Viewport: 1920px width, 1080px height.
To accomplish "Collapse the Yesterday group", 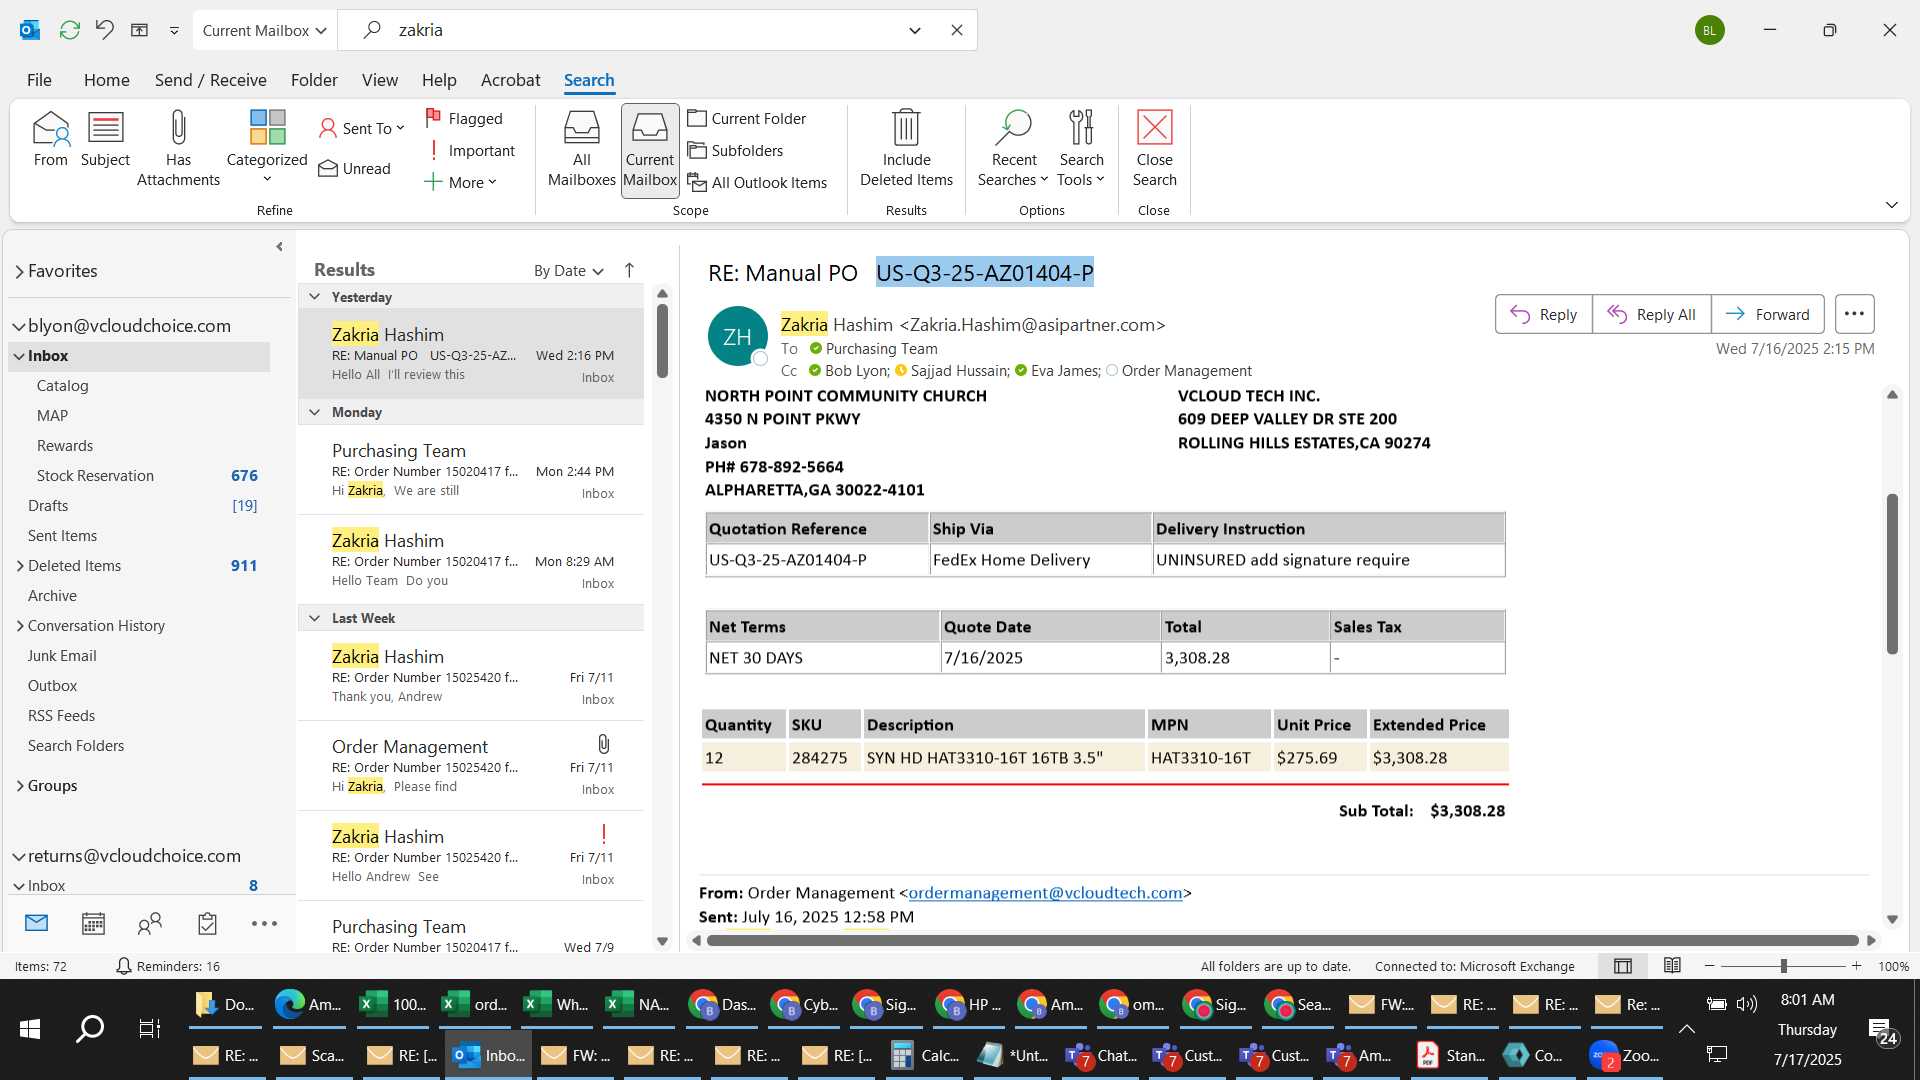I will (x=314, y=297).
